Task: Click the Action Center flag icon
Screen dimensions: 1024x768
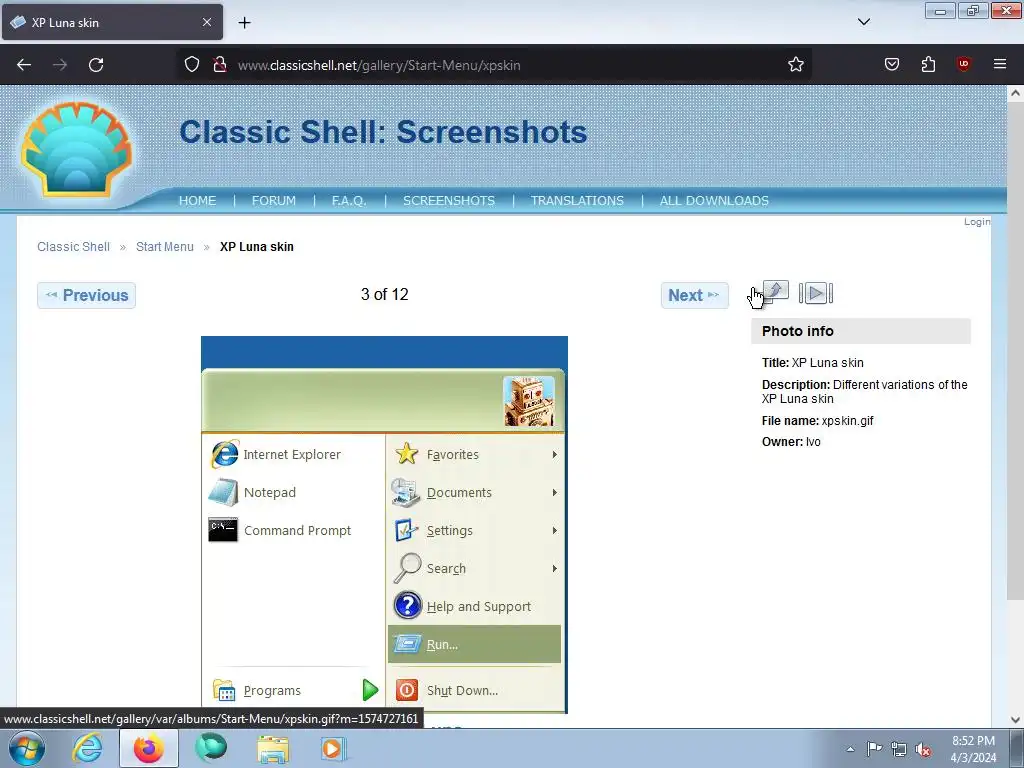Action: click(x=874, y=749)
